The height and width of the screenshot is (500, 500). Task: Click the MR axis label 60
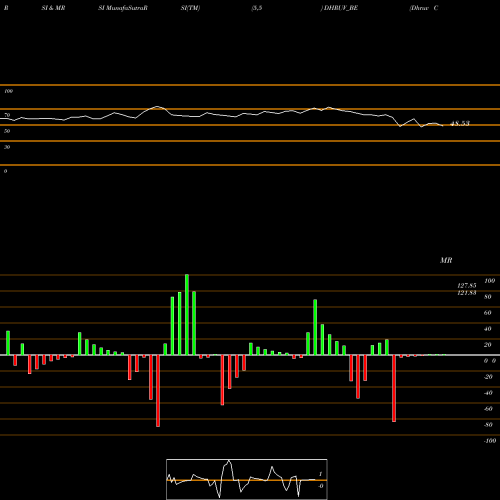click(488, 313)
